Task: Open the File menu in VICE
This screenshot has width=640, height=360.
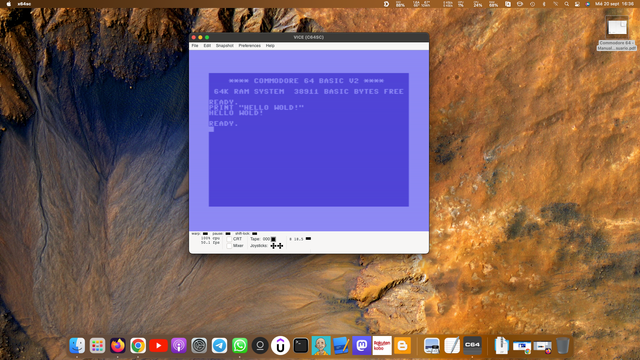Action: tap(195, 46)
